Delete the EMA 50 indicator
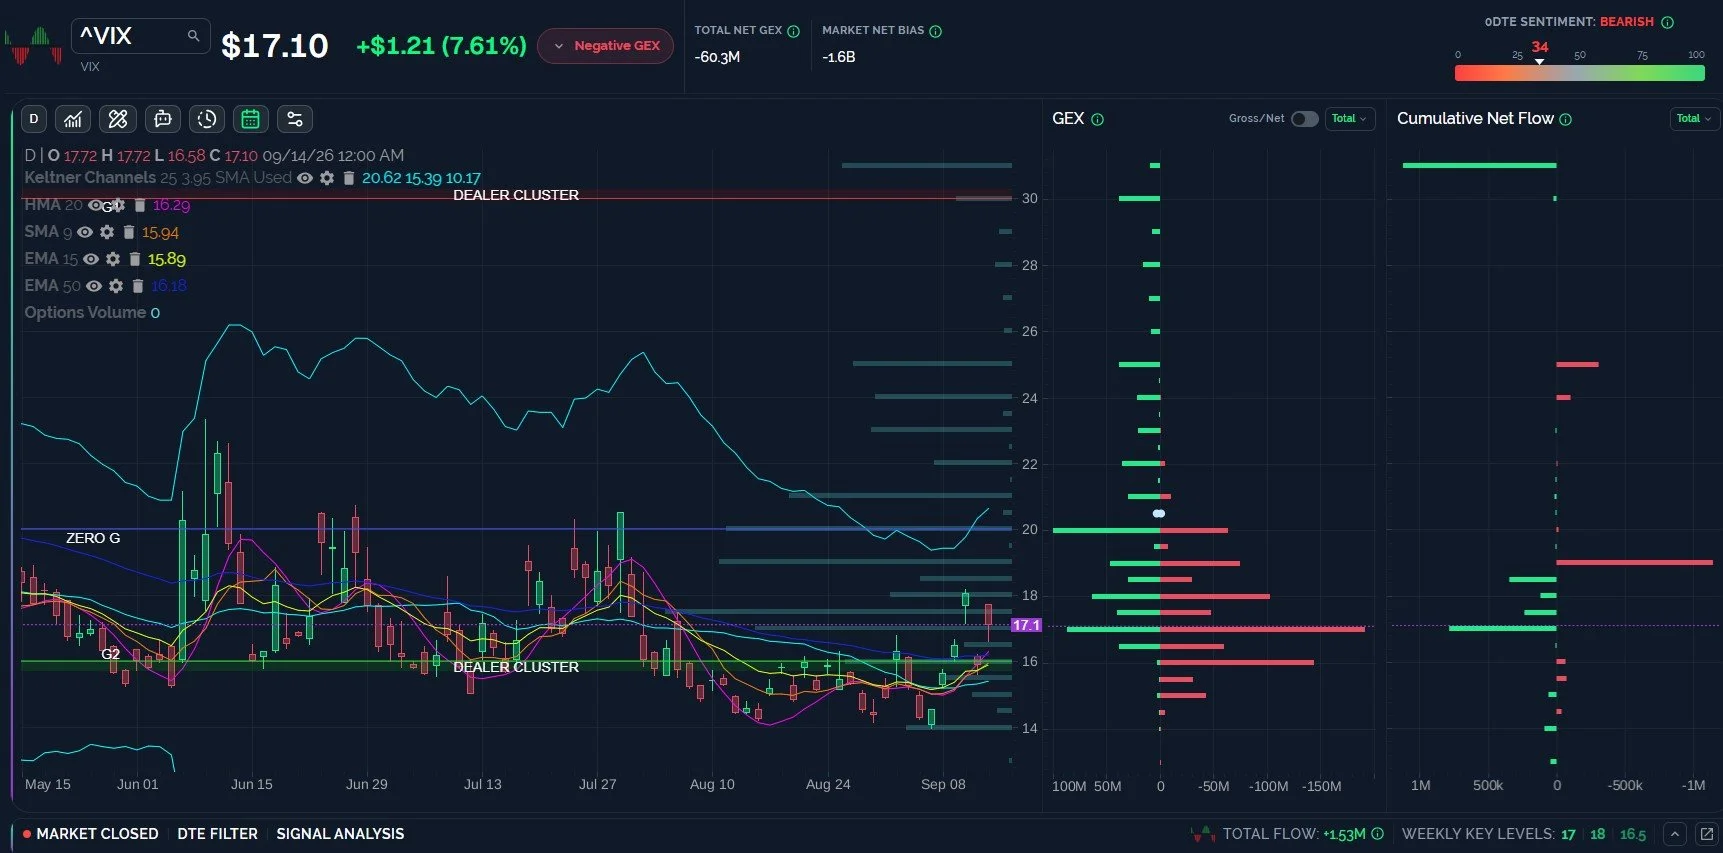This screenshot has height=853, width=1723. point(138,286)
